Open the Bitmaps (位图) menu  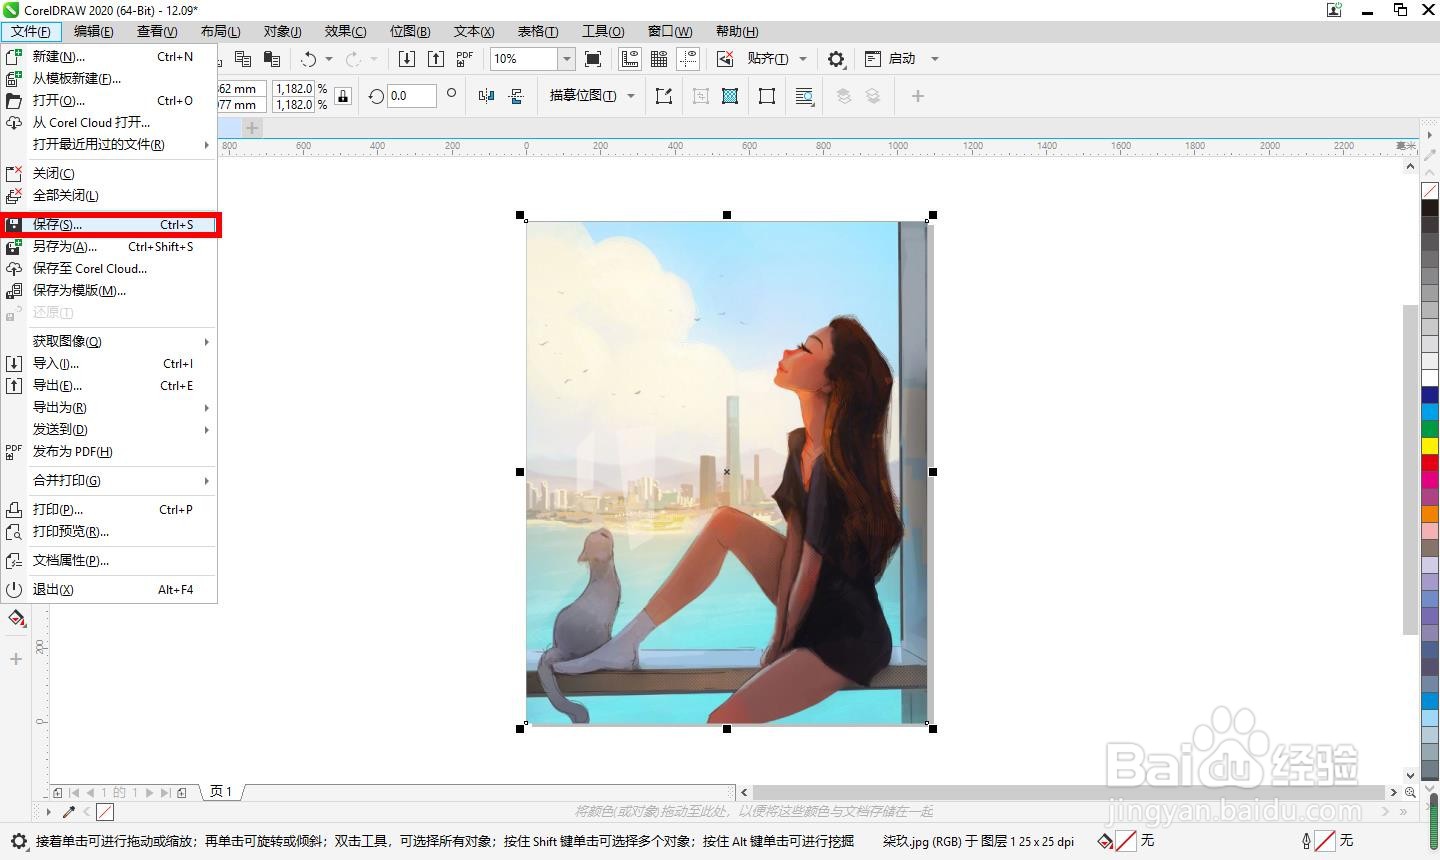[x=410, y=31]
